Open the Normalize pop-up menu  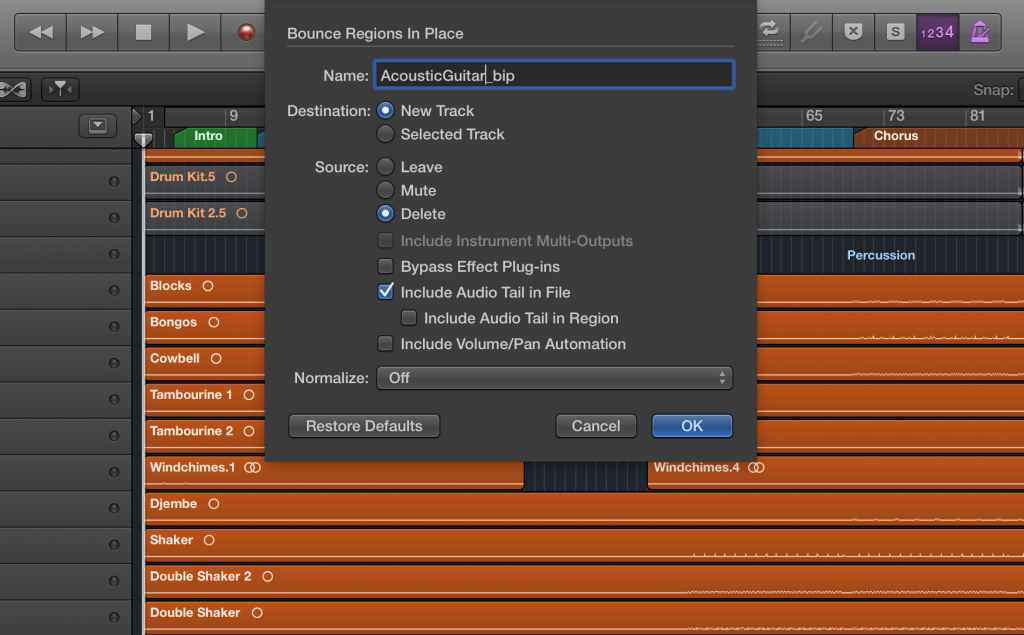click(x=554, y=378)
